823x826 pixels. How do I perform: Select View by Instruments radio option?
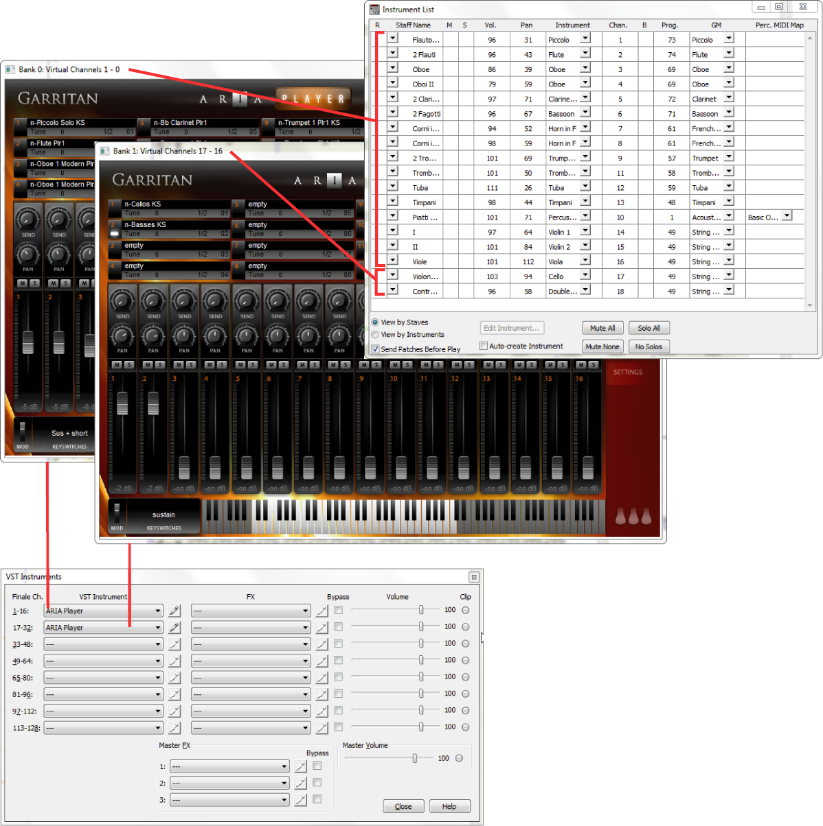click(x=375, y=335)
